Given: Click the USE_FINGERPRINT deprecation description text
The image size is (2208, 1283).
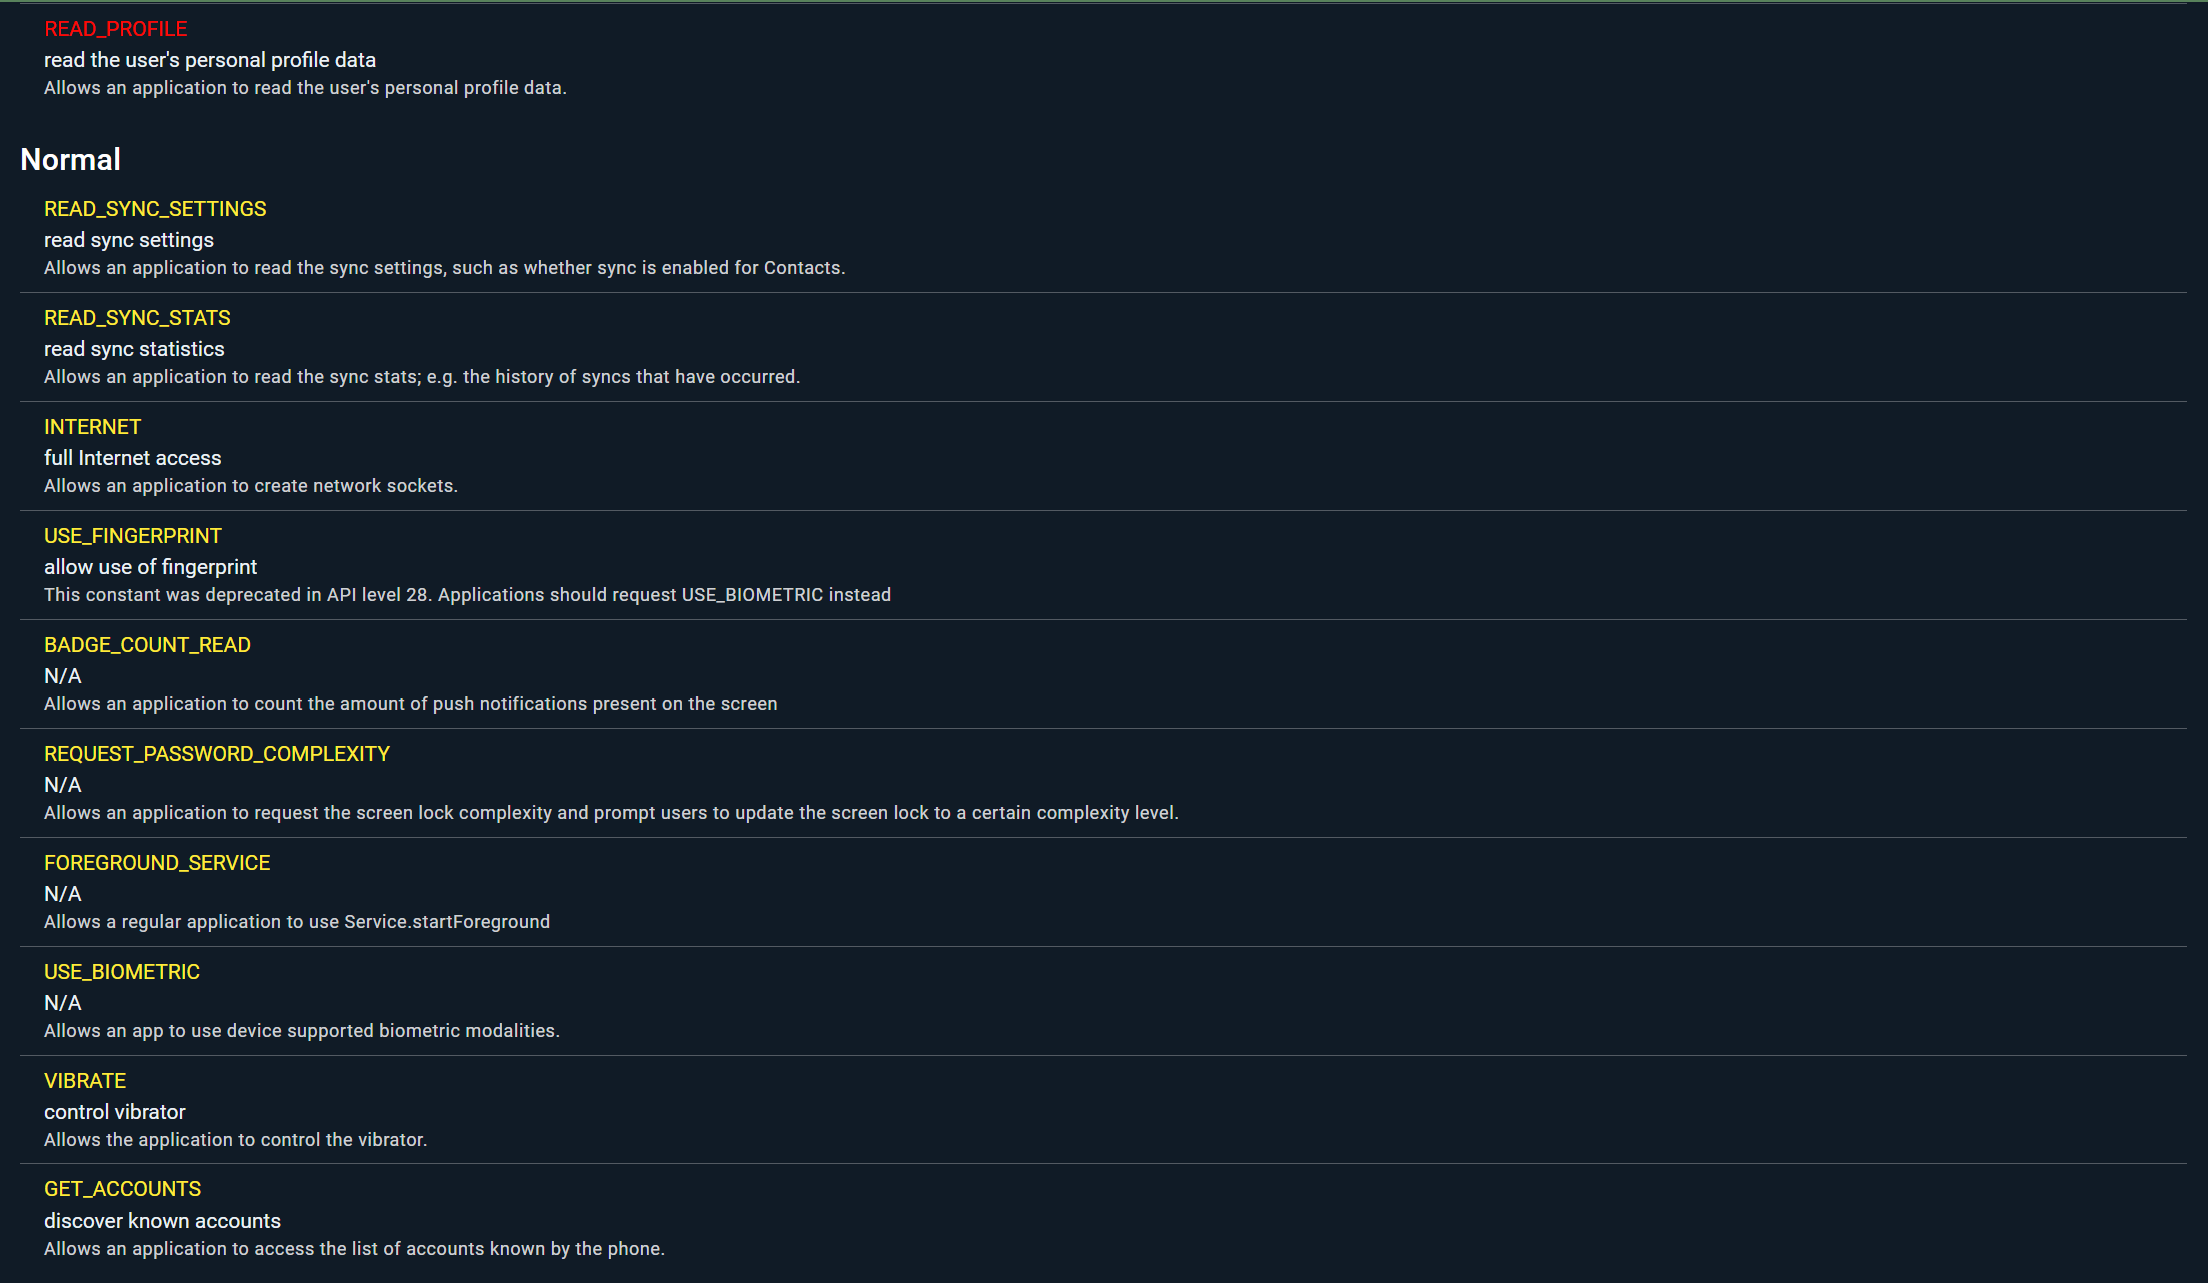Looking at the screenshot, I should [x=467, y=595].
